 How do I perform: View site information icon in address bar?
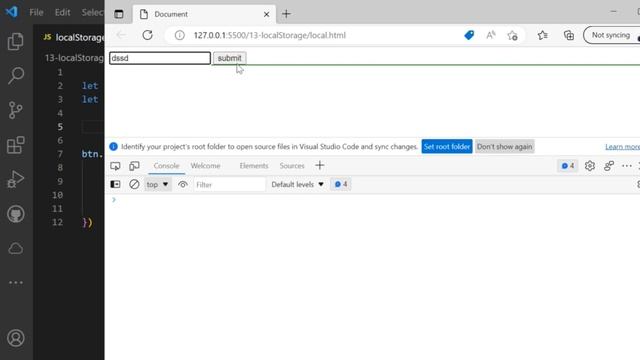pos(180,36)
